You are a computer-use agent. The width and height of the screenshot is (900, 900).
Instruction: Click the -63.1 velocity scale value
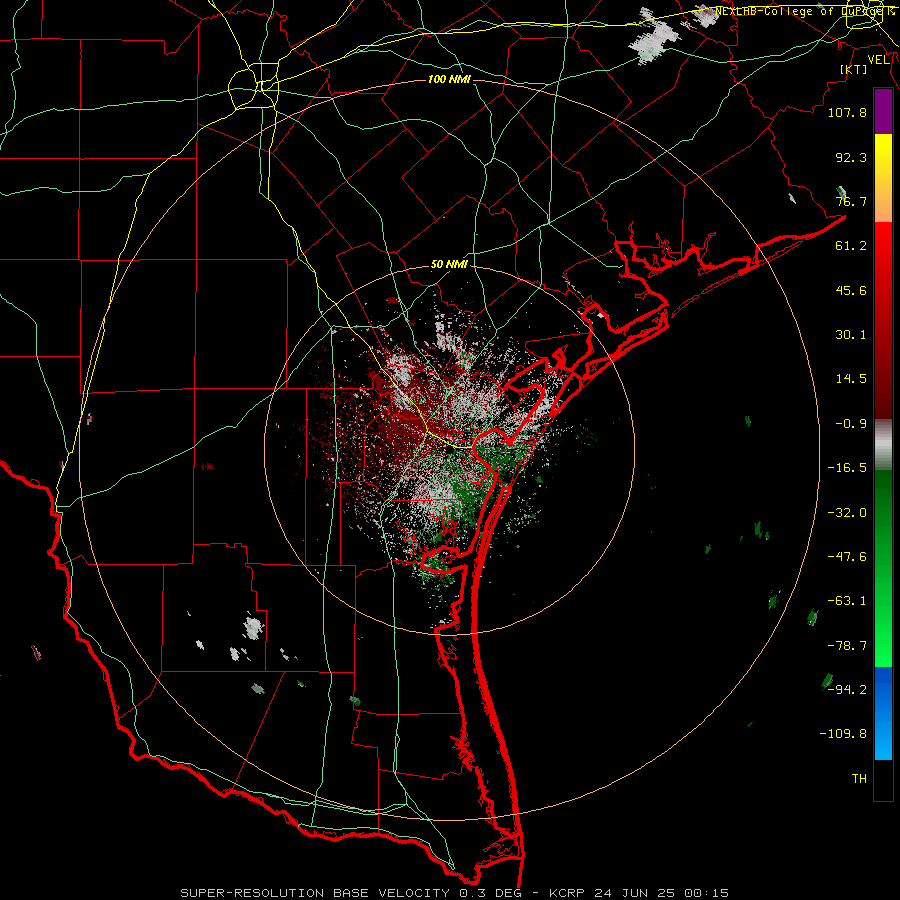pos(847,601)
